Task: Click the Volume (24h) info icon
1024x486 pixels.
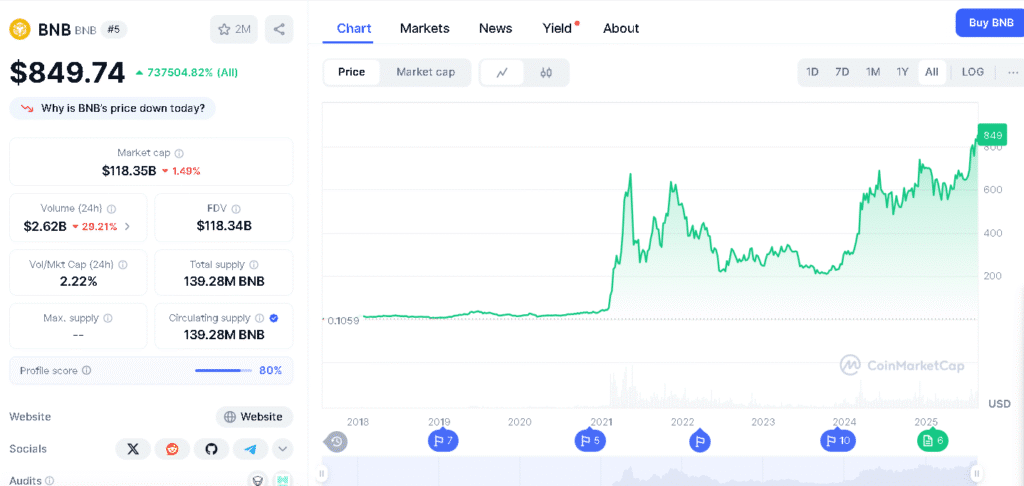Action: coord(112,209)
